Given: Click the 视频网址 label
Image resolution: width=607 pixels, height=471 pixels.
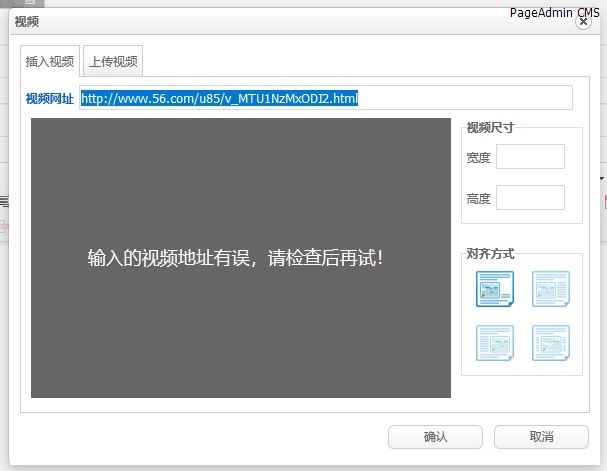Looking at the screenshot, I should click(50, 98).
